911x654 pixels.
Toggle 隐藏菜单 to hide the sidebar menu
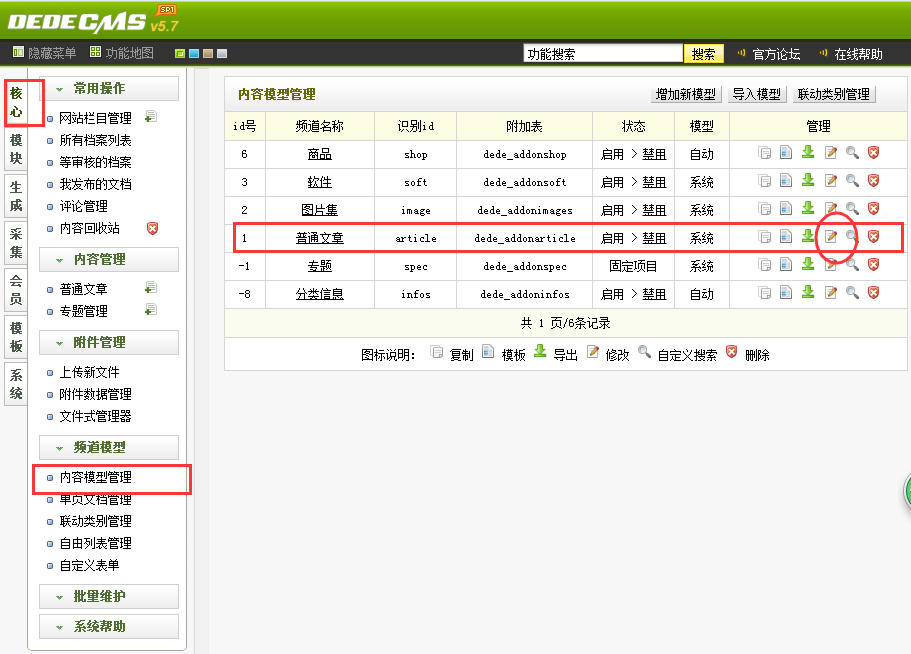pyautogui.click(x=44, y=53)
